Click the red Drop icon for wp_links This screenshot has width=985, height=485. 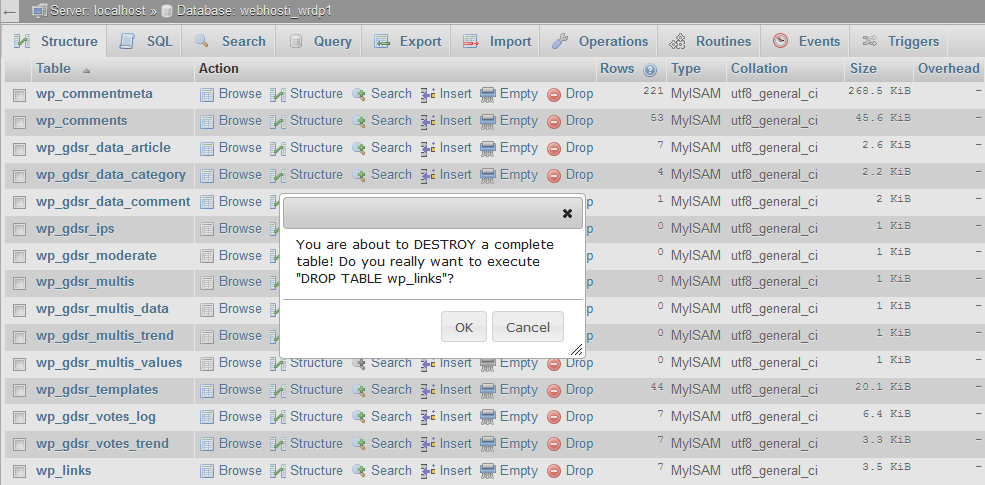[554, 471]
